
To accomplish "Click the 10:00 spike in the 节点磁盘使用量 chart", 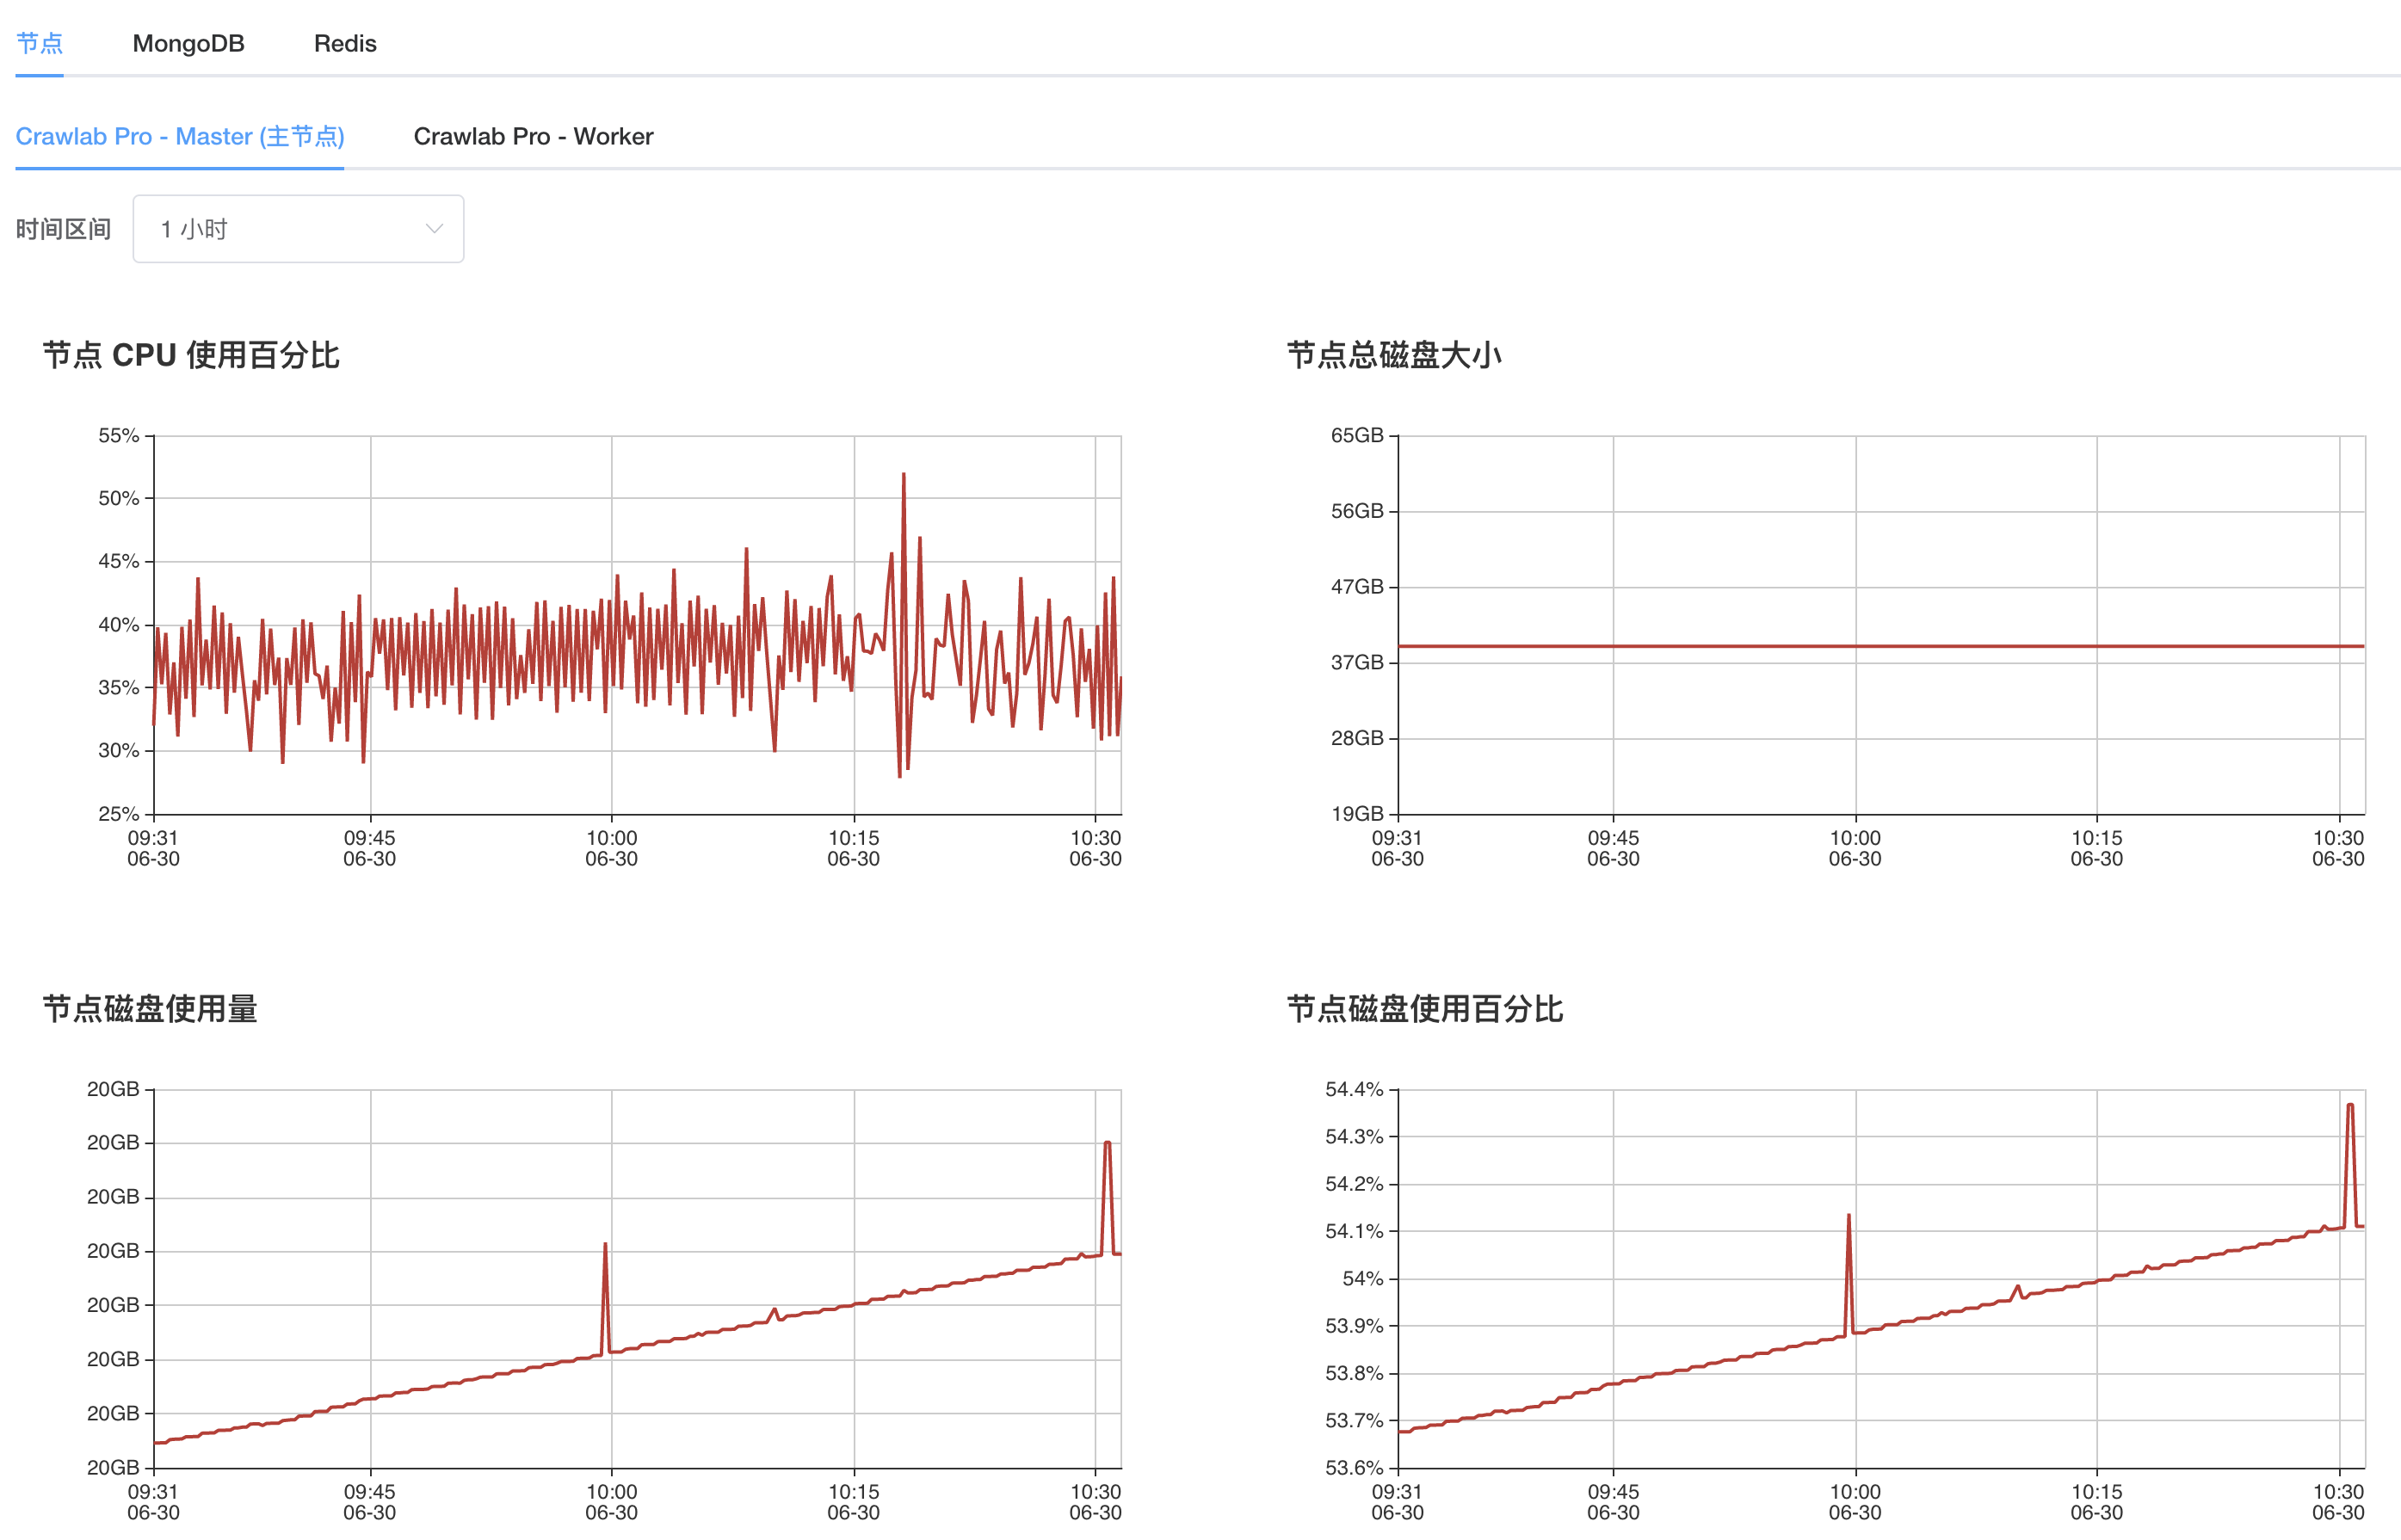I will 605,1246.
